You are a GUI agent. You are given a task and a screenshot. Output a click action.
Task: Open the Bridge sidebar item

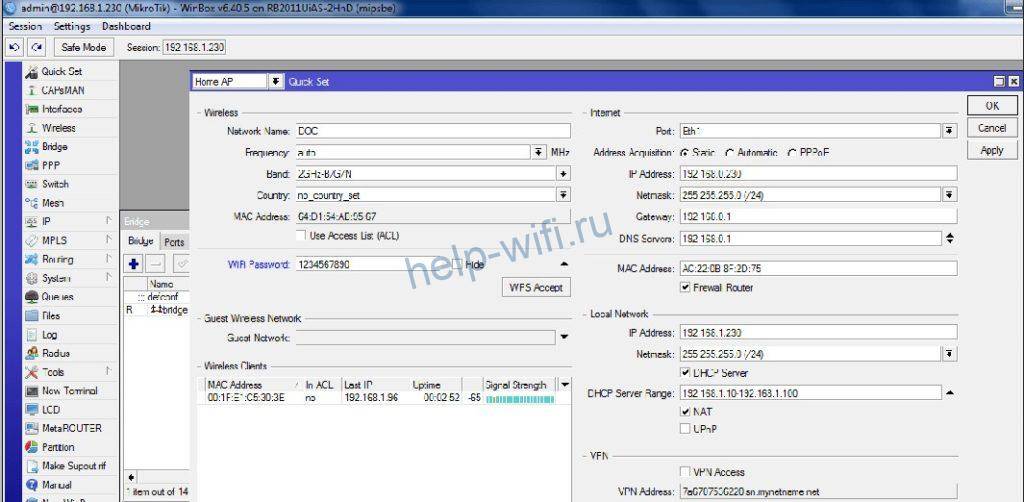(x=54, y=147)
